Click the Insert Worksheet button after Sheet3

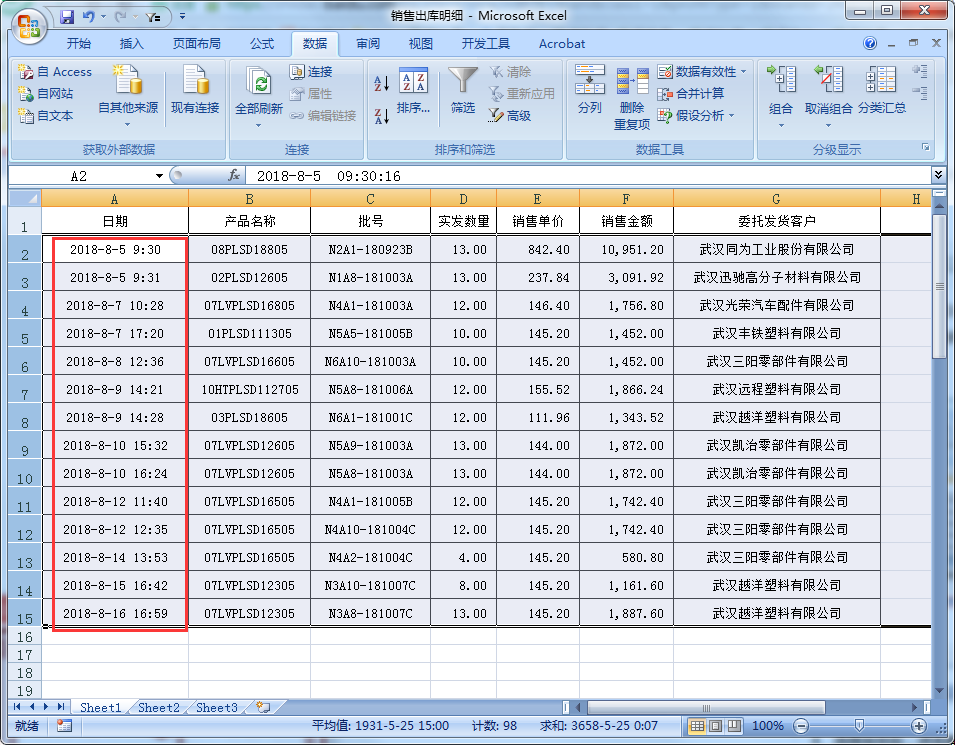click(x=260, y=707)
